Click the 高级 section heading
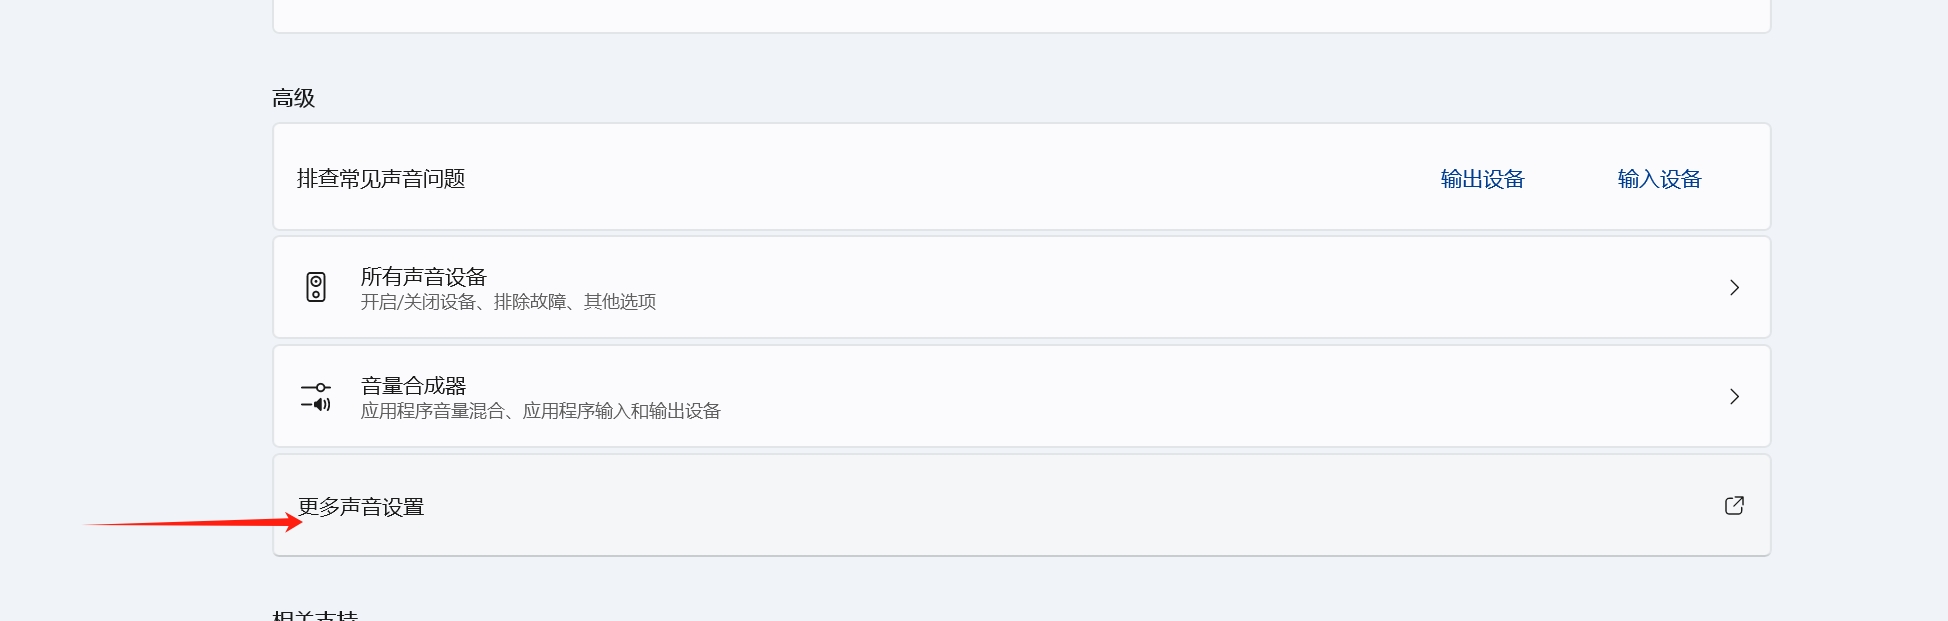1948x621 pixels. click(x=293, y=98)
